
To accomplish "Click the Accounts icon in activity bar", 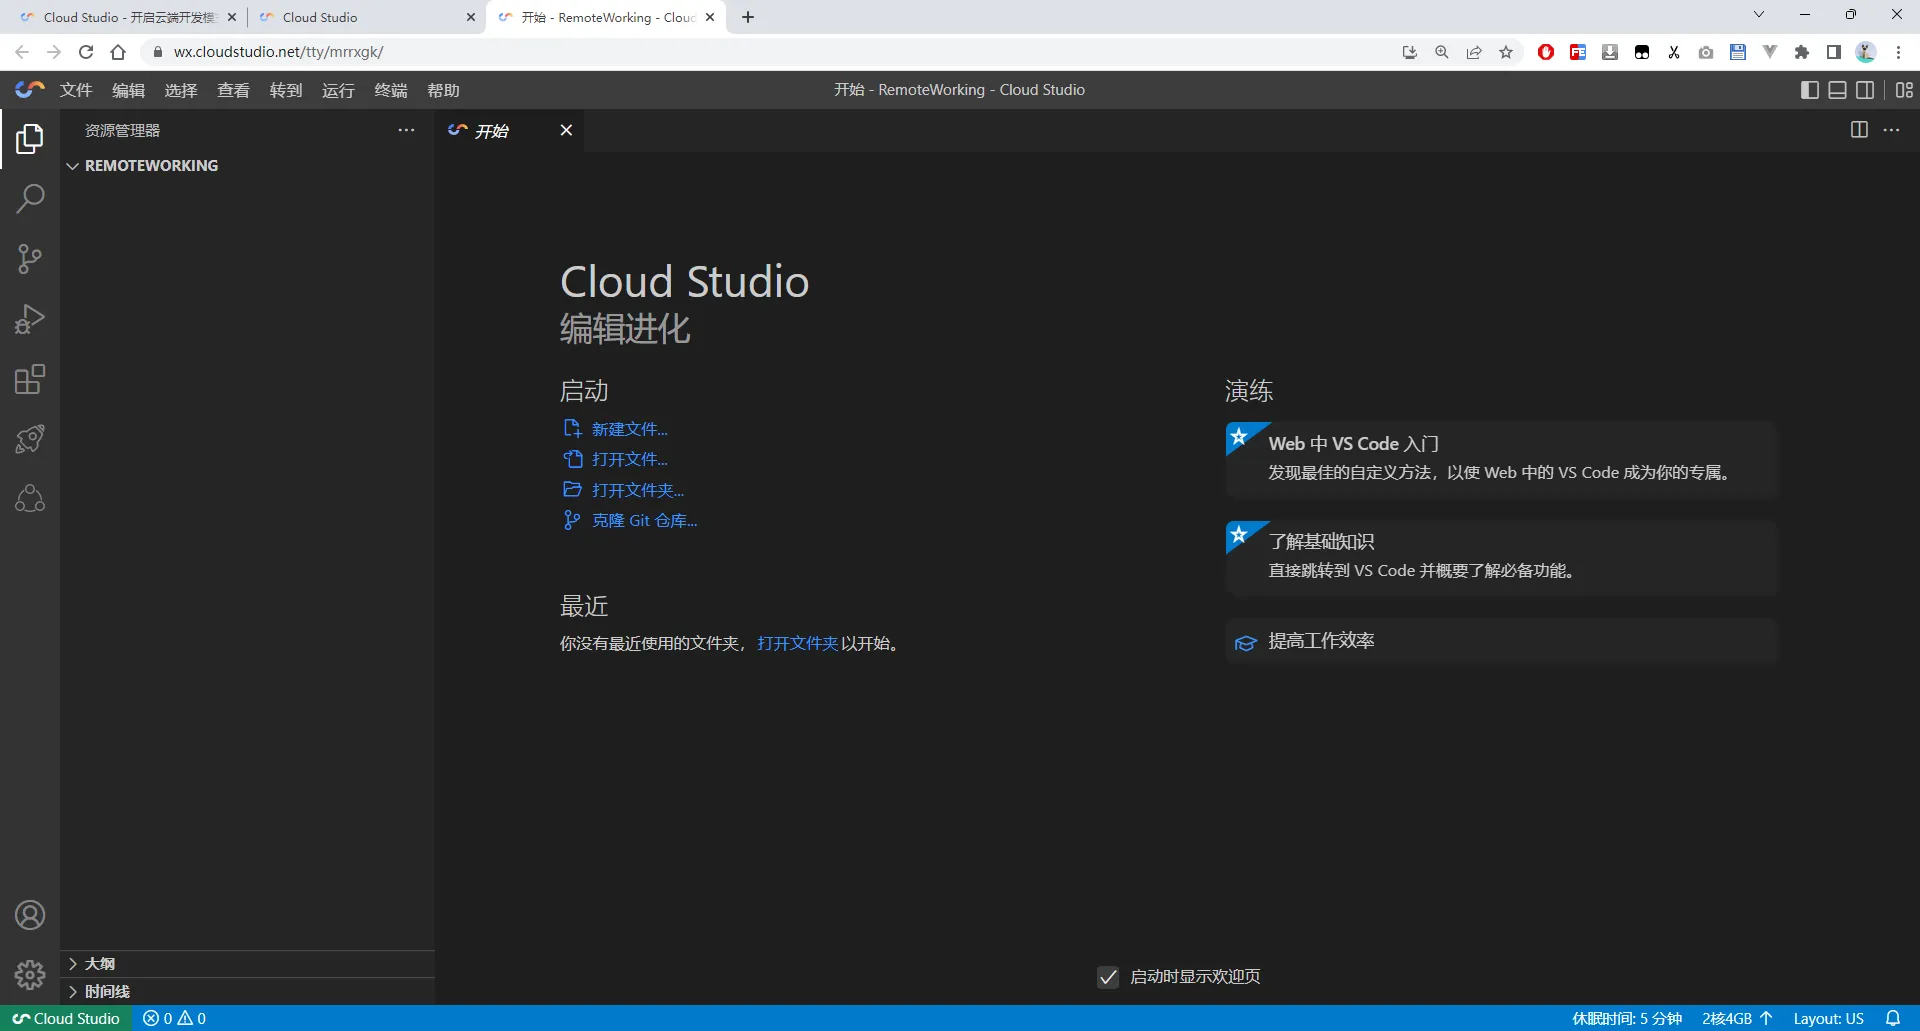I will click(x=30, y=915).
